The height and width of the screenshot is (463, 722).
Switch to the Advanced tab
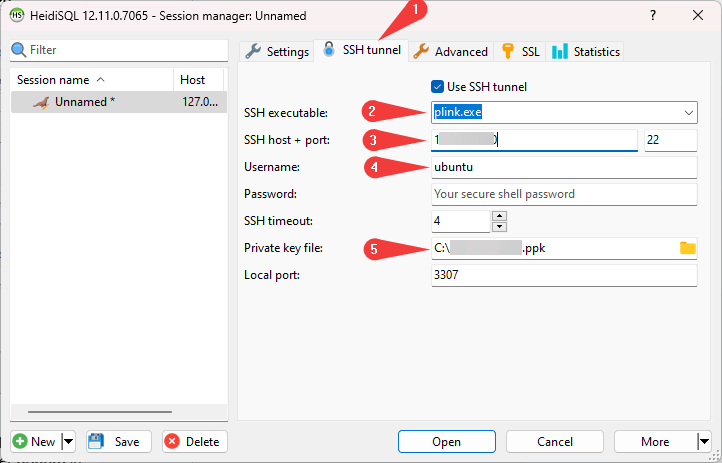coord(451,51)
